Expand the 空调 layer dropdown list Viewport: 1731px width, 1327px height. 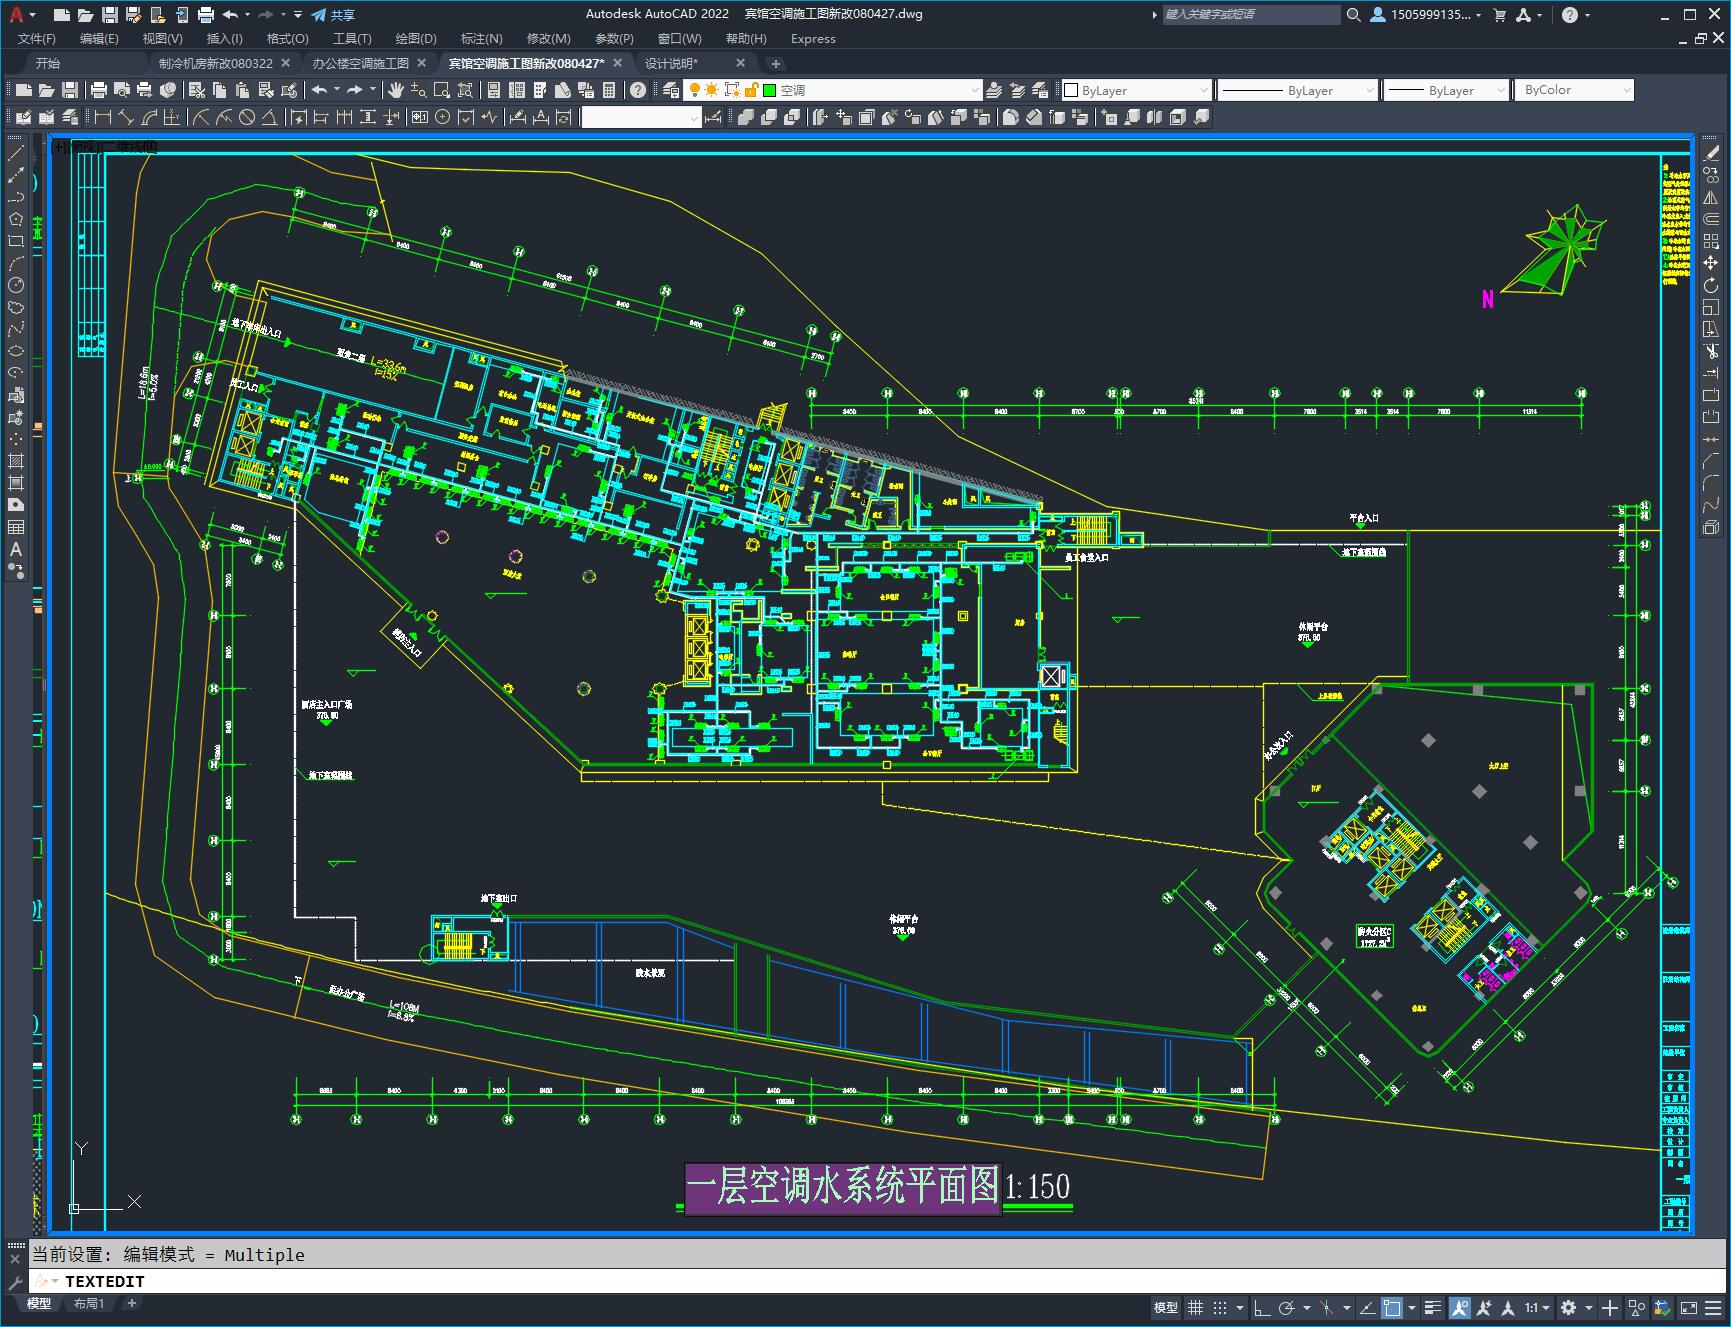pos(975,90)
